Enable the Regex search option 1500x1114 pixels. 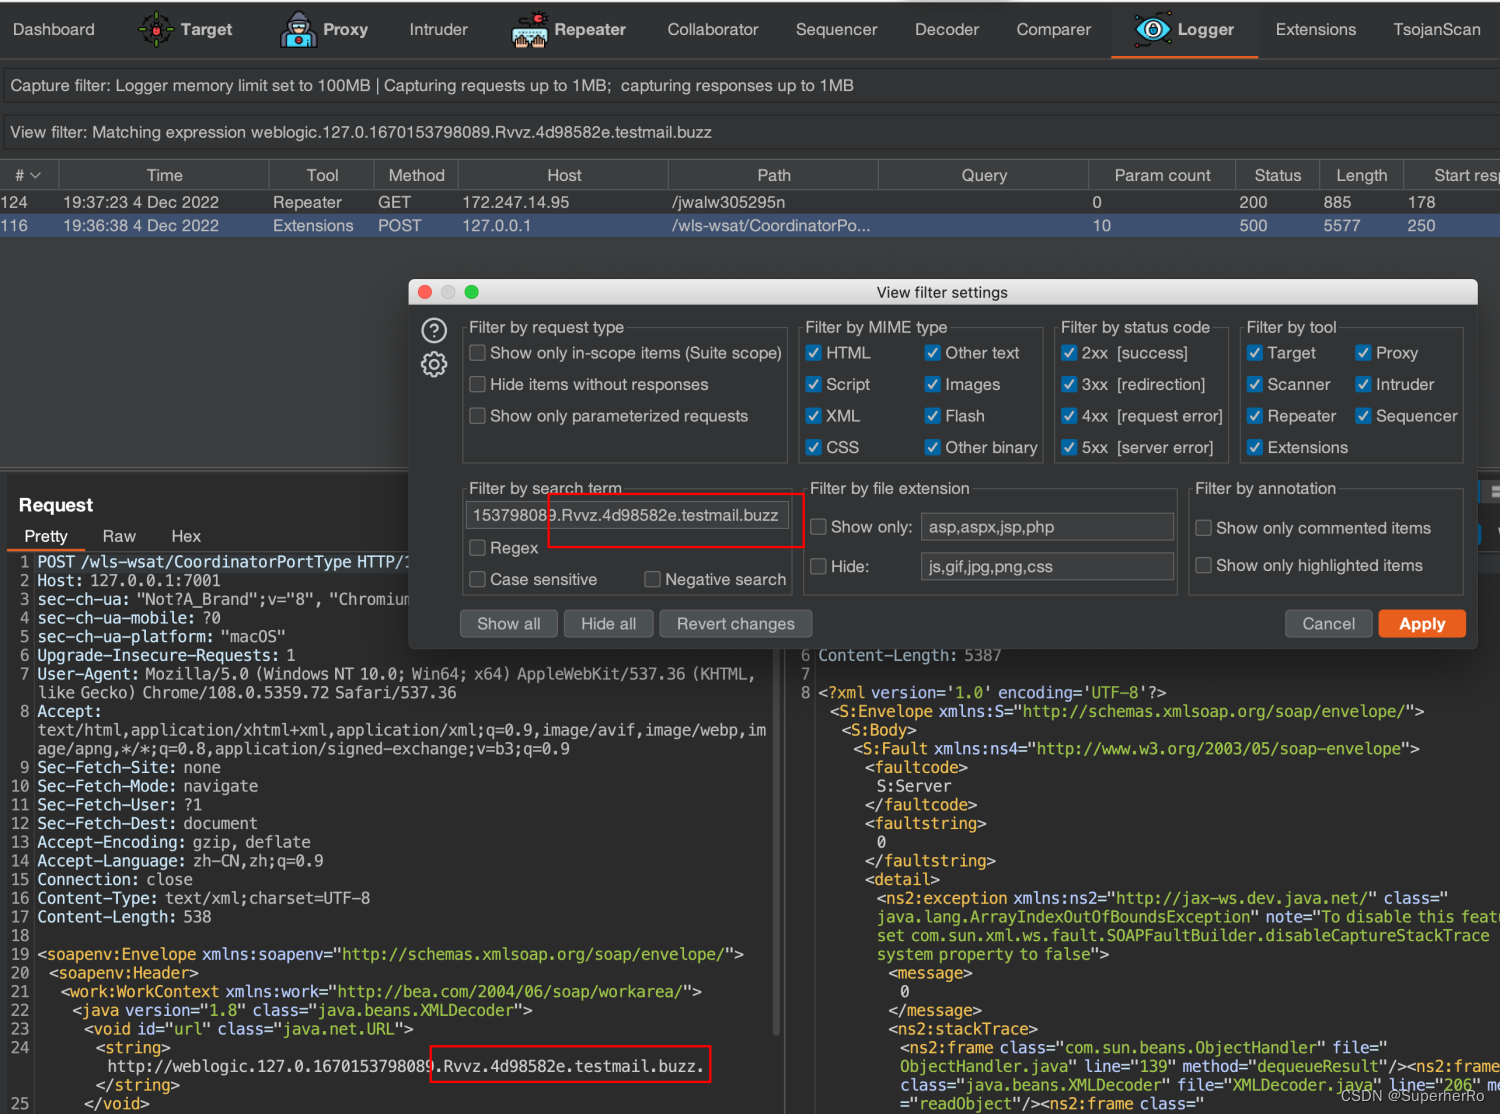coord(478,548)
